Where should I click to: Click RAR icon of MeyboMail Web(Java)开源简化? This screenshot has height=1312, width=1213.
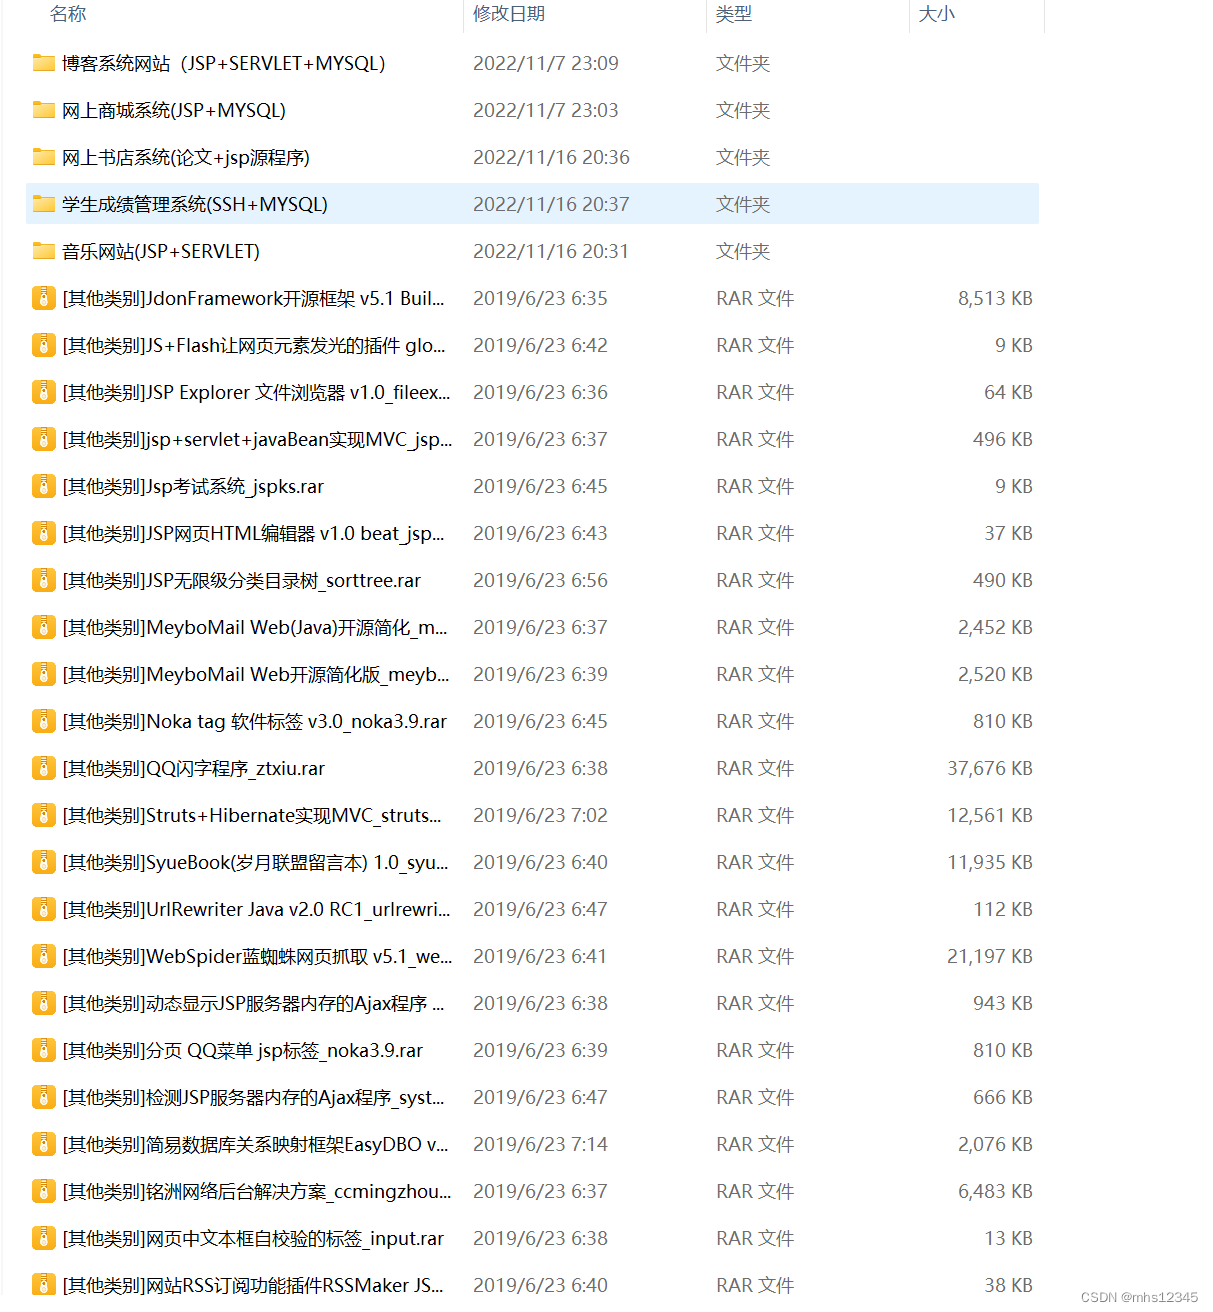[44, 627]
